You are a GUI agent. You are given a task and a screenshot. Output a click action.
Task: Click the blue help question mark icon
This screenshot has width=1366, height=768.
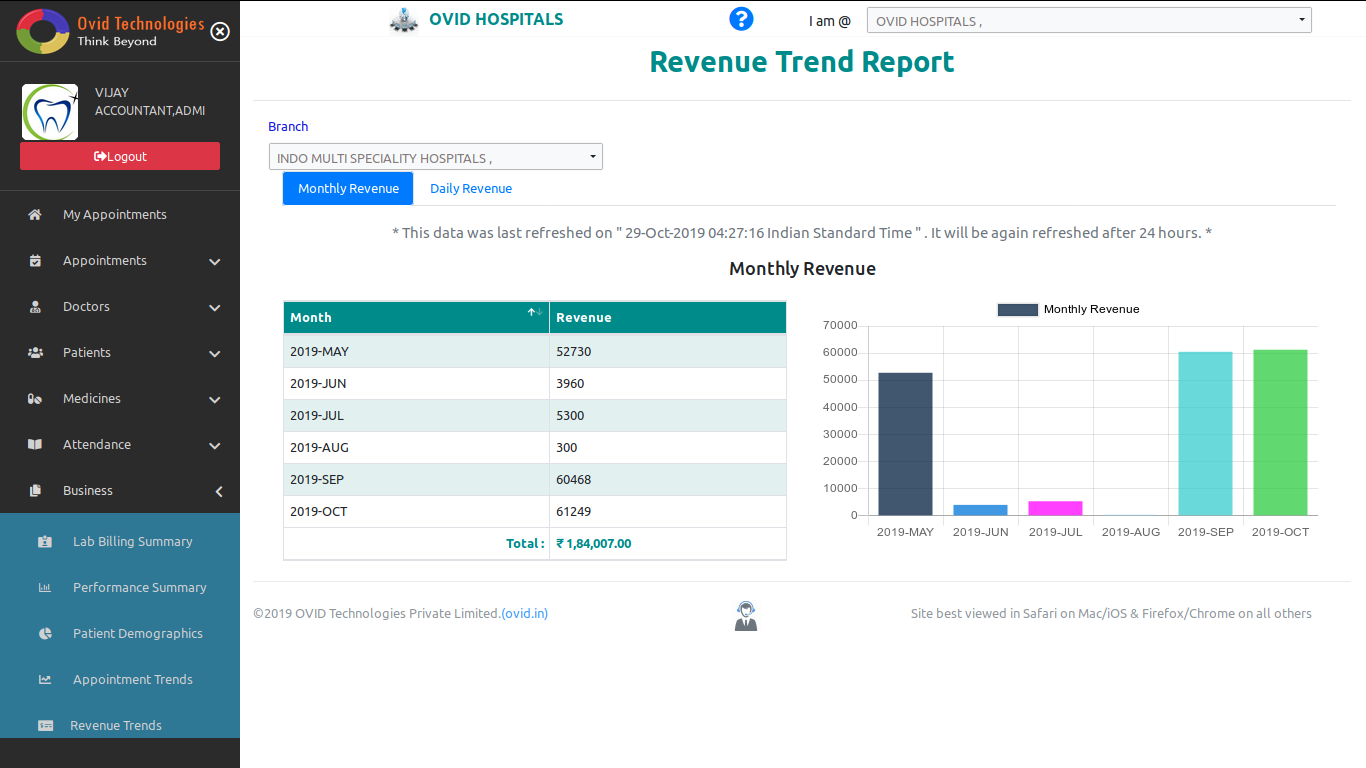click(x=741, y=19)
